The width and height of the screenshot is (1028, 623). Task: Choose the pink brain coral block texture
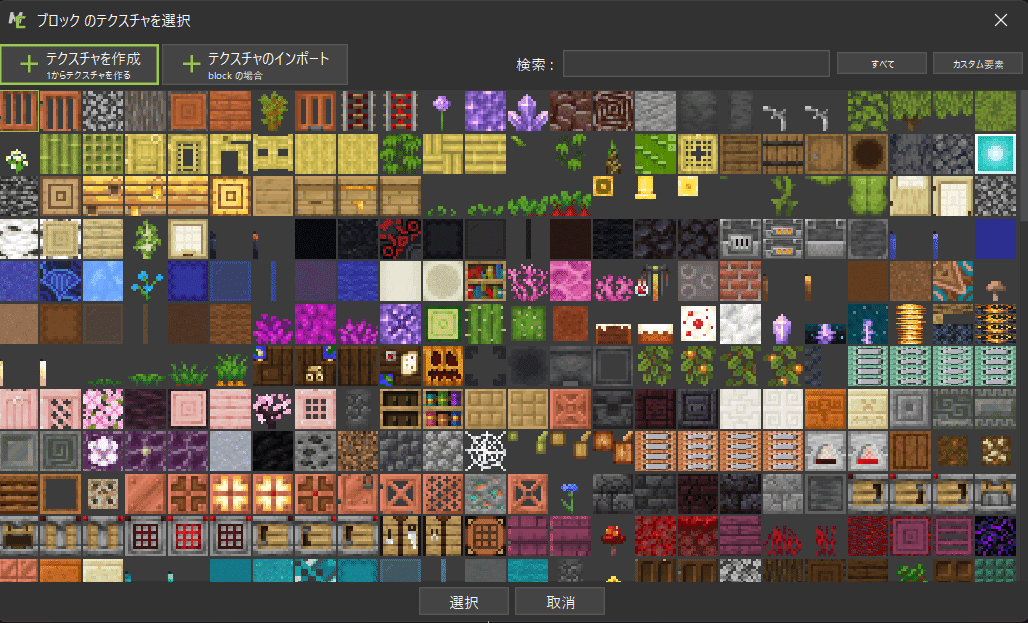click(x=570, y=281)
